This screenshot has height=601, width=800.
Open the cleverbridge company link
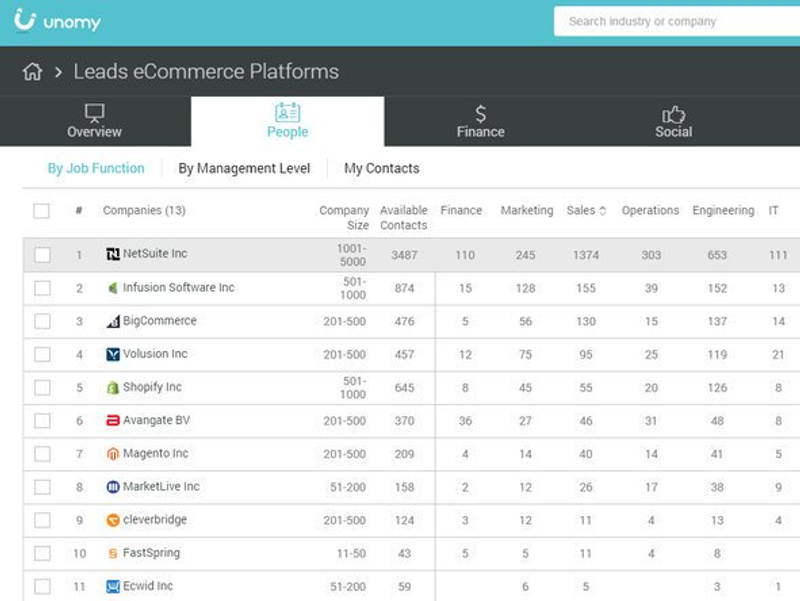(x=155, y=519)
